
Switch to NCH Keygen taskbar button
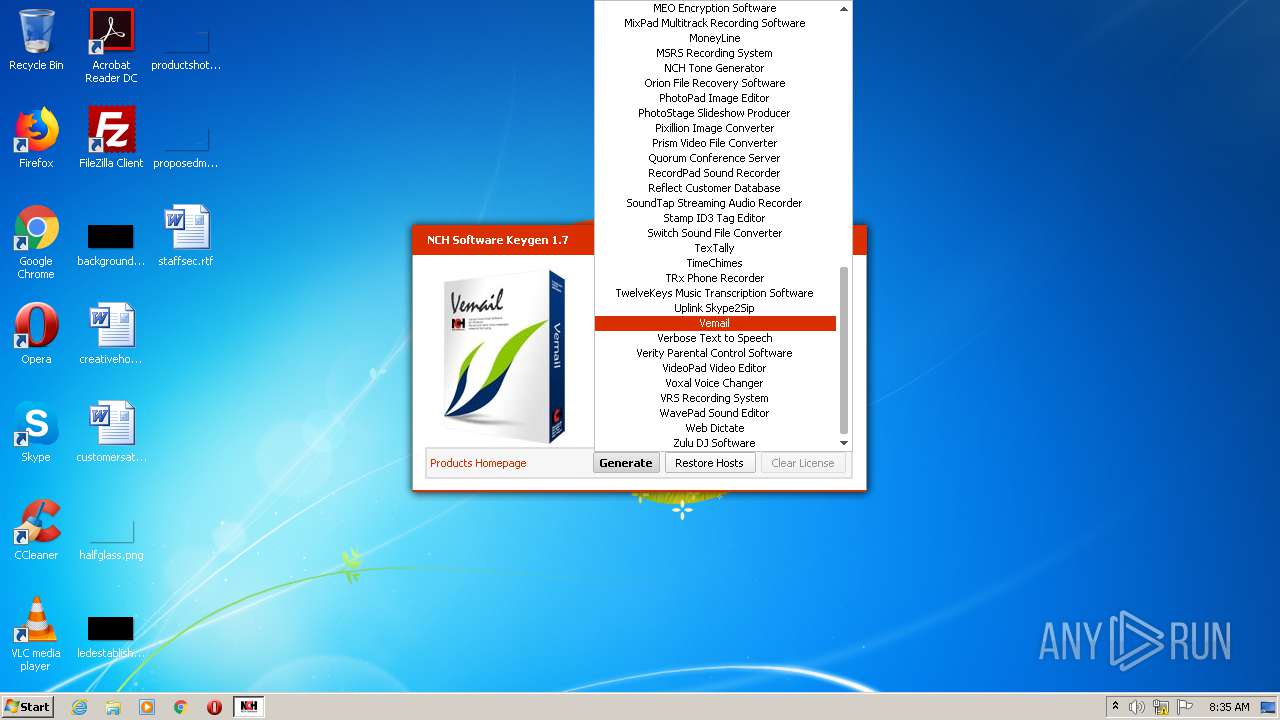249,707
